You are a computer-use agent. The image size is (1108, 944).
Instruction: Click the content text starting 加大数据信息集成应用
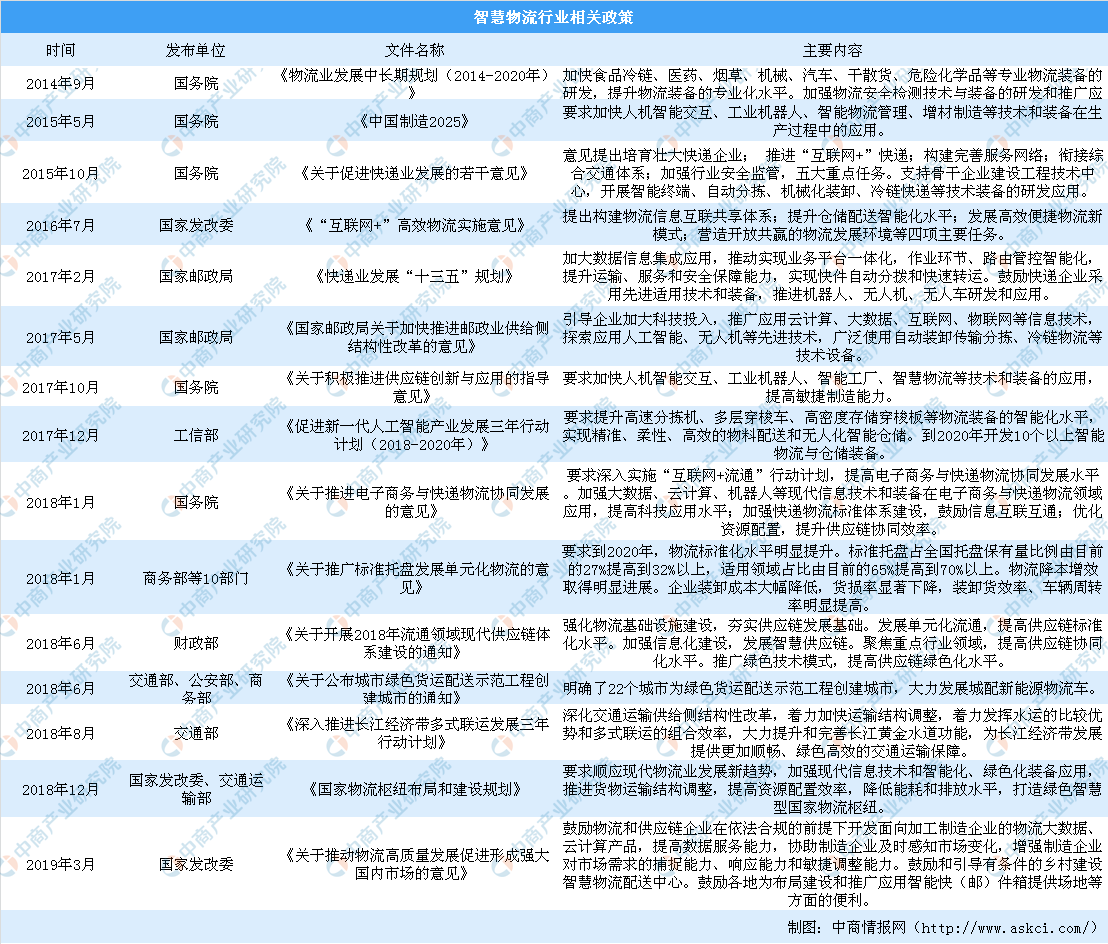(832, 276)
